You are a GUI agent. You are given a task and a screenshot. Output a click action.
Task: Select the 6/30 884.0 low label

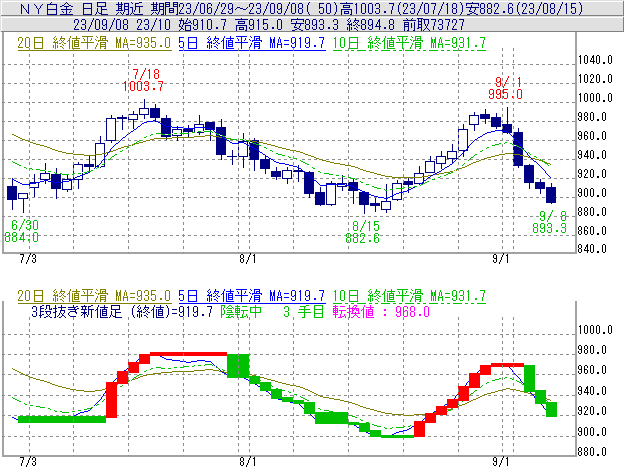tap(22, 232)
